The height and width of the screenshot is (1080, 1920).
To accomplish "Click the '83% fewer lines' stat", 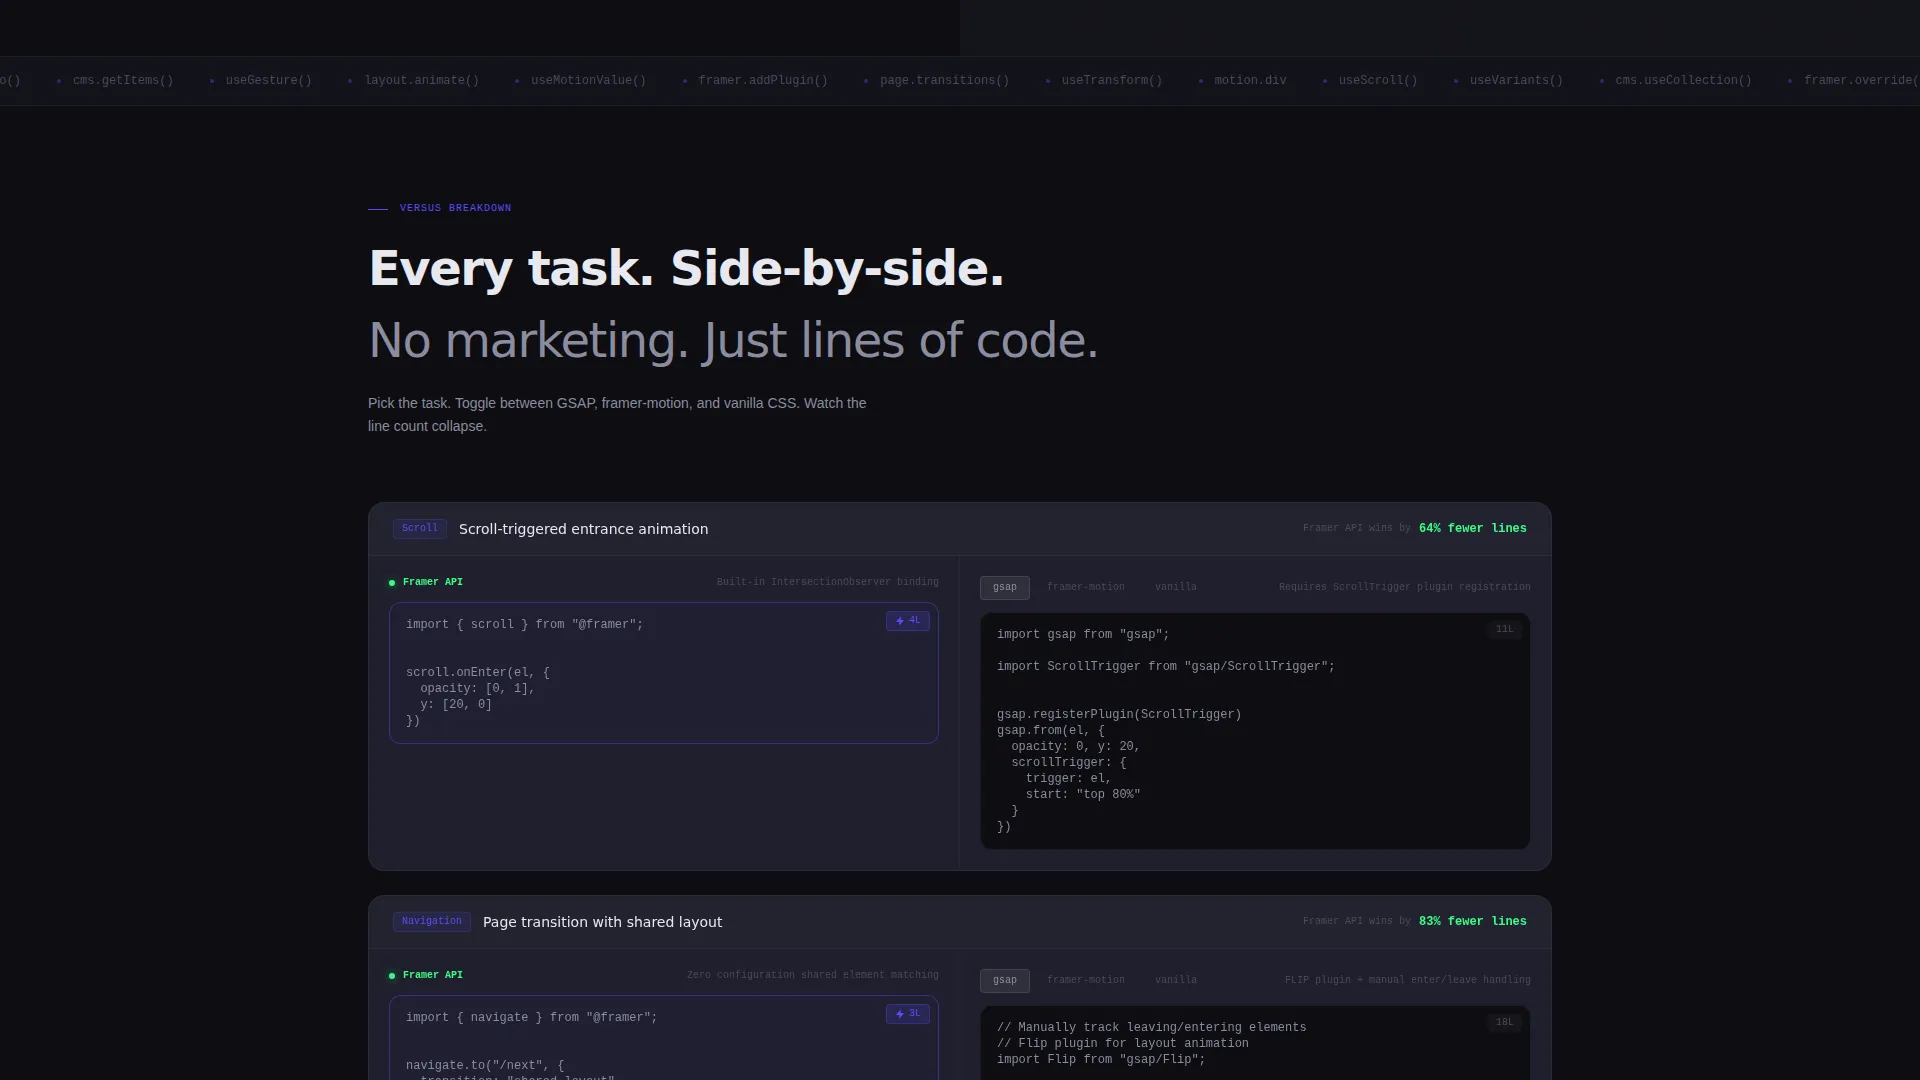I will click(1472, 921).
